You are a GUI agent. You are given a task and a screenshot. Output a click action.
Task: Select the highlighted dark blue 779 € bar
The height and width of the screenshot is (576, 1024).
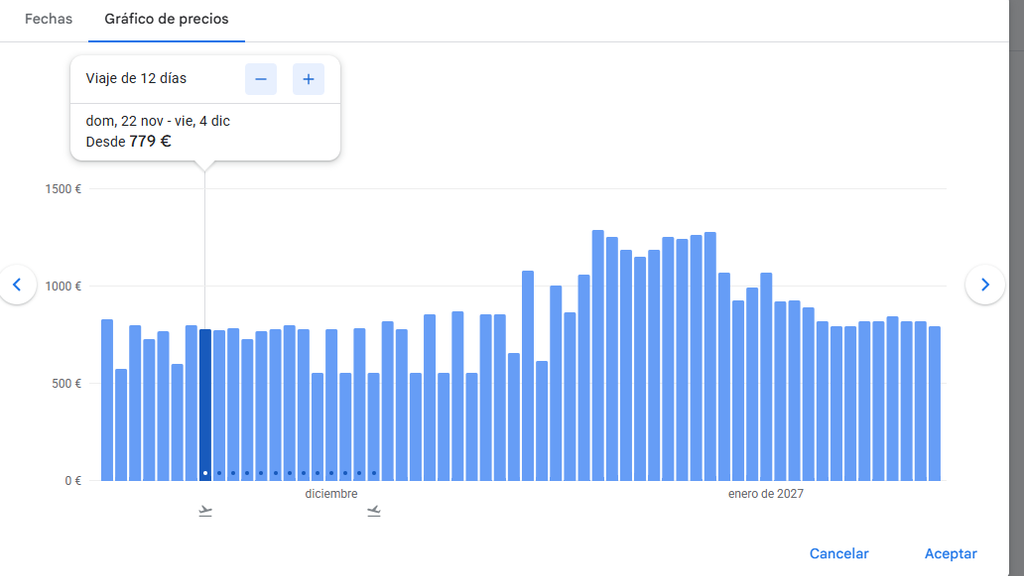tap(205, 405)
